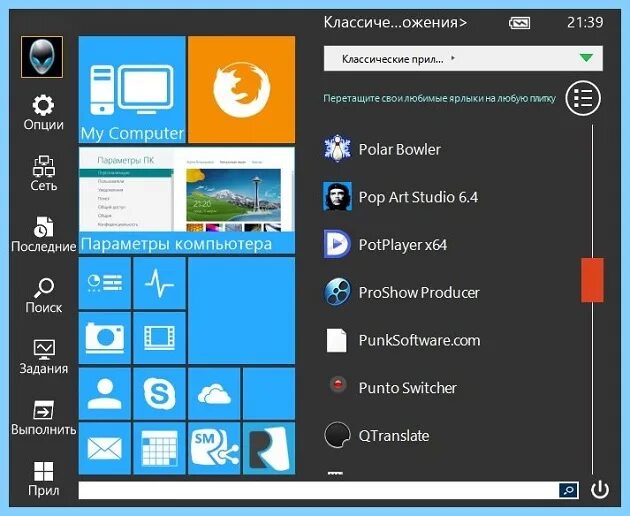Open the Mail envelope tile
The height and width of the screenshot is (516, 630).
105,448
